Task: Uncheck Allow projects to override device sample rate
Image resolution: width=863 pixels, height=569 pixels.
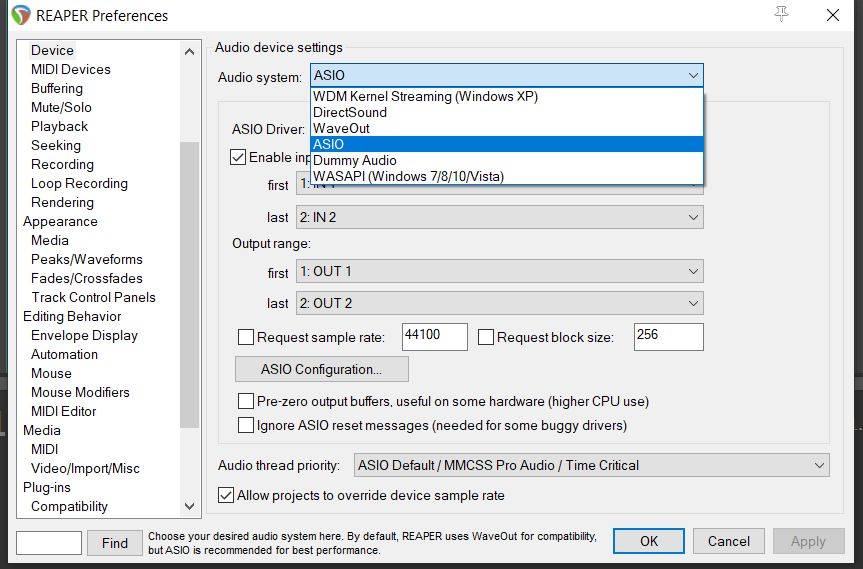Action: pyautogui.click(x=226, y=495)
